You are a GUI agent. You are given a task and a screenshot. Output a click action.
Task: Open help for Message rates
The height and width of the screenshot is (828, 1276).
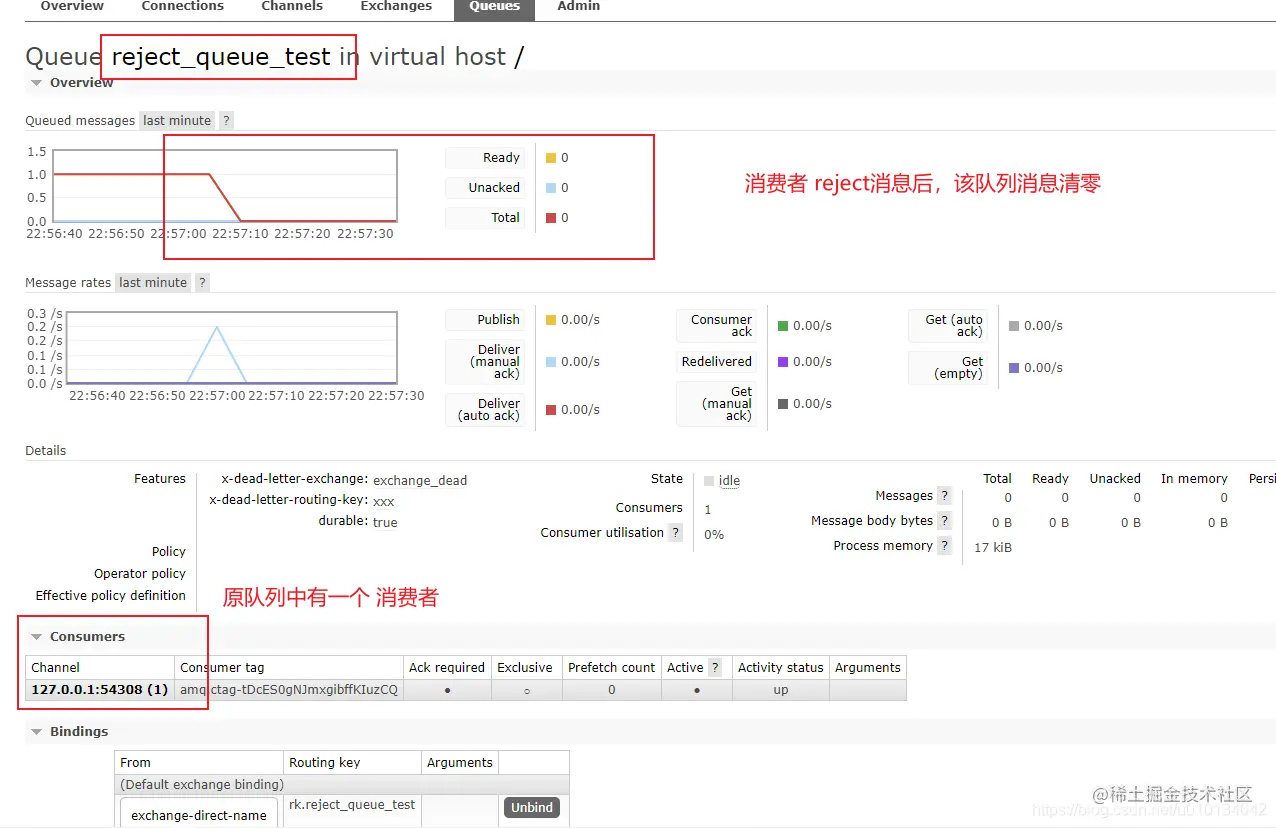click(x=202, y=283)
